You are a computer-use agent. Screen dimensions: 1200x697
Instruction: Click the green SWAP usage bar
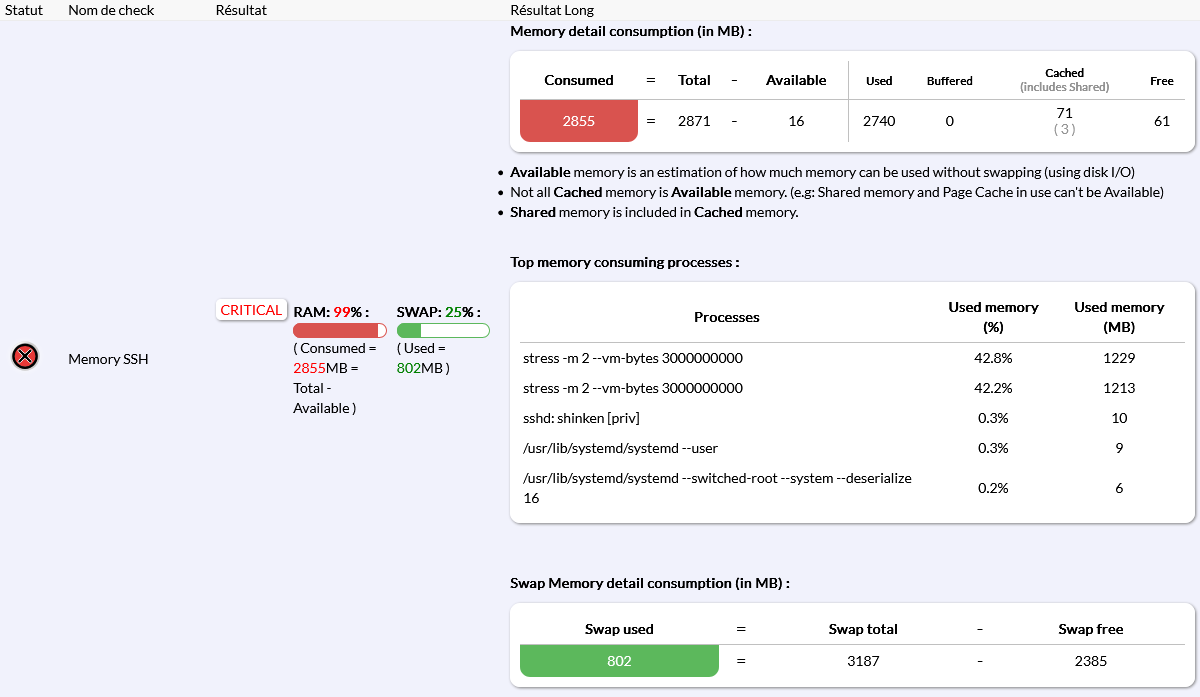442,330
